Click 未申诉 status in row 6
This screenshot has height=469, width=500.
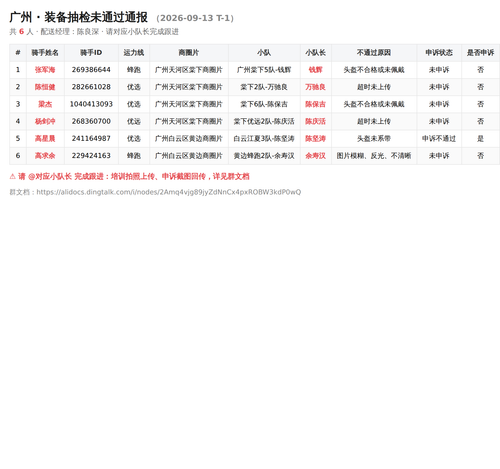click(439, 156)
